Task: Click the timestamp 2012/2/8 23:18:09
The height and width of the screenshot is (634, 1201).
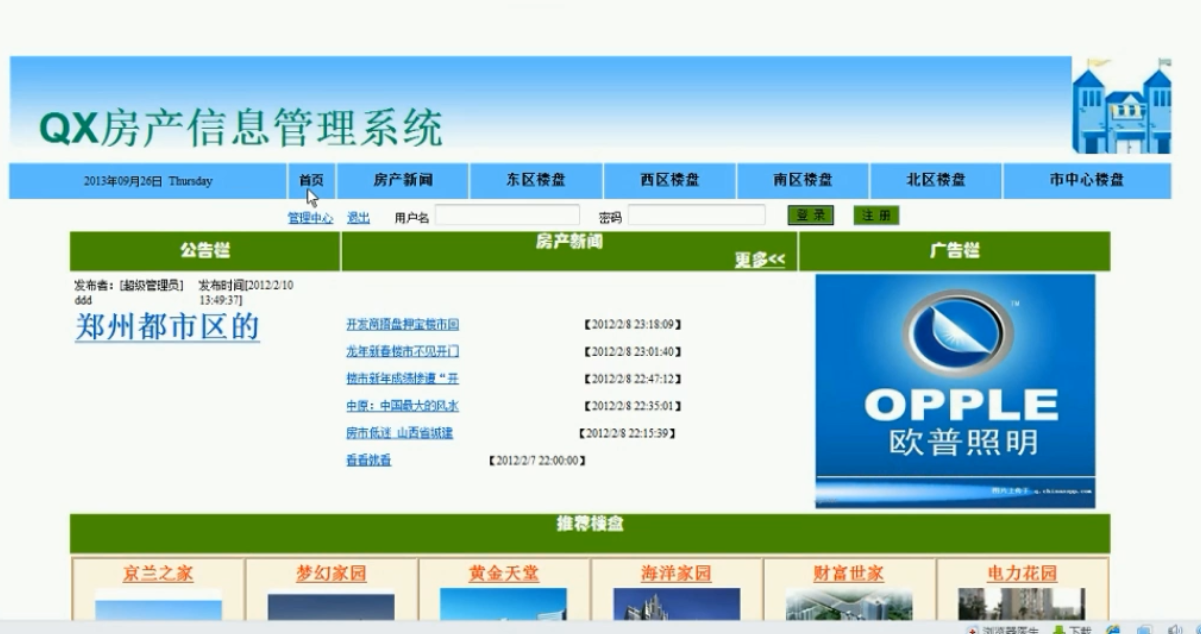Action: click(x=633, y=325)
